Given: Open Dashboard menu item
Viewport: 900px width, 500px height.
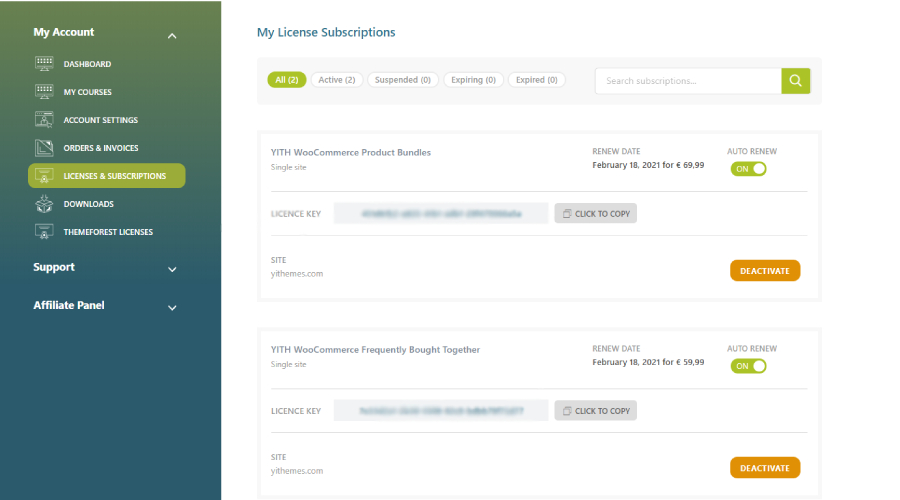Looking at the screenshot, I should click(87, 64).
